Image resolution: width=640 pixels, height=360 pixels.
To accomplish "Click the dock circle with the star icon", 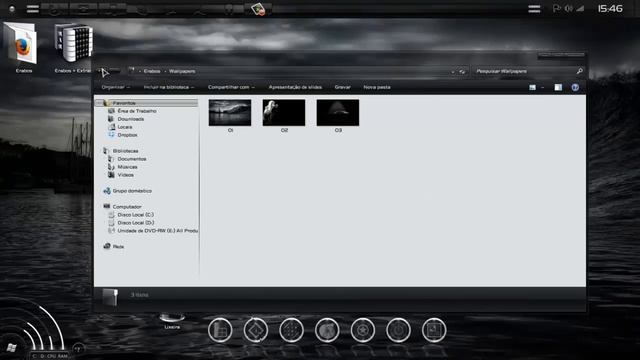I will (x=363, y=330).
